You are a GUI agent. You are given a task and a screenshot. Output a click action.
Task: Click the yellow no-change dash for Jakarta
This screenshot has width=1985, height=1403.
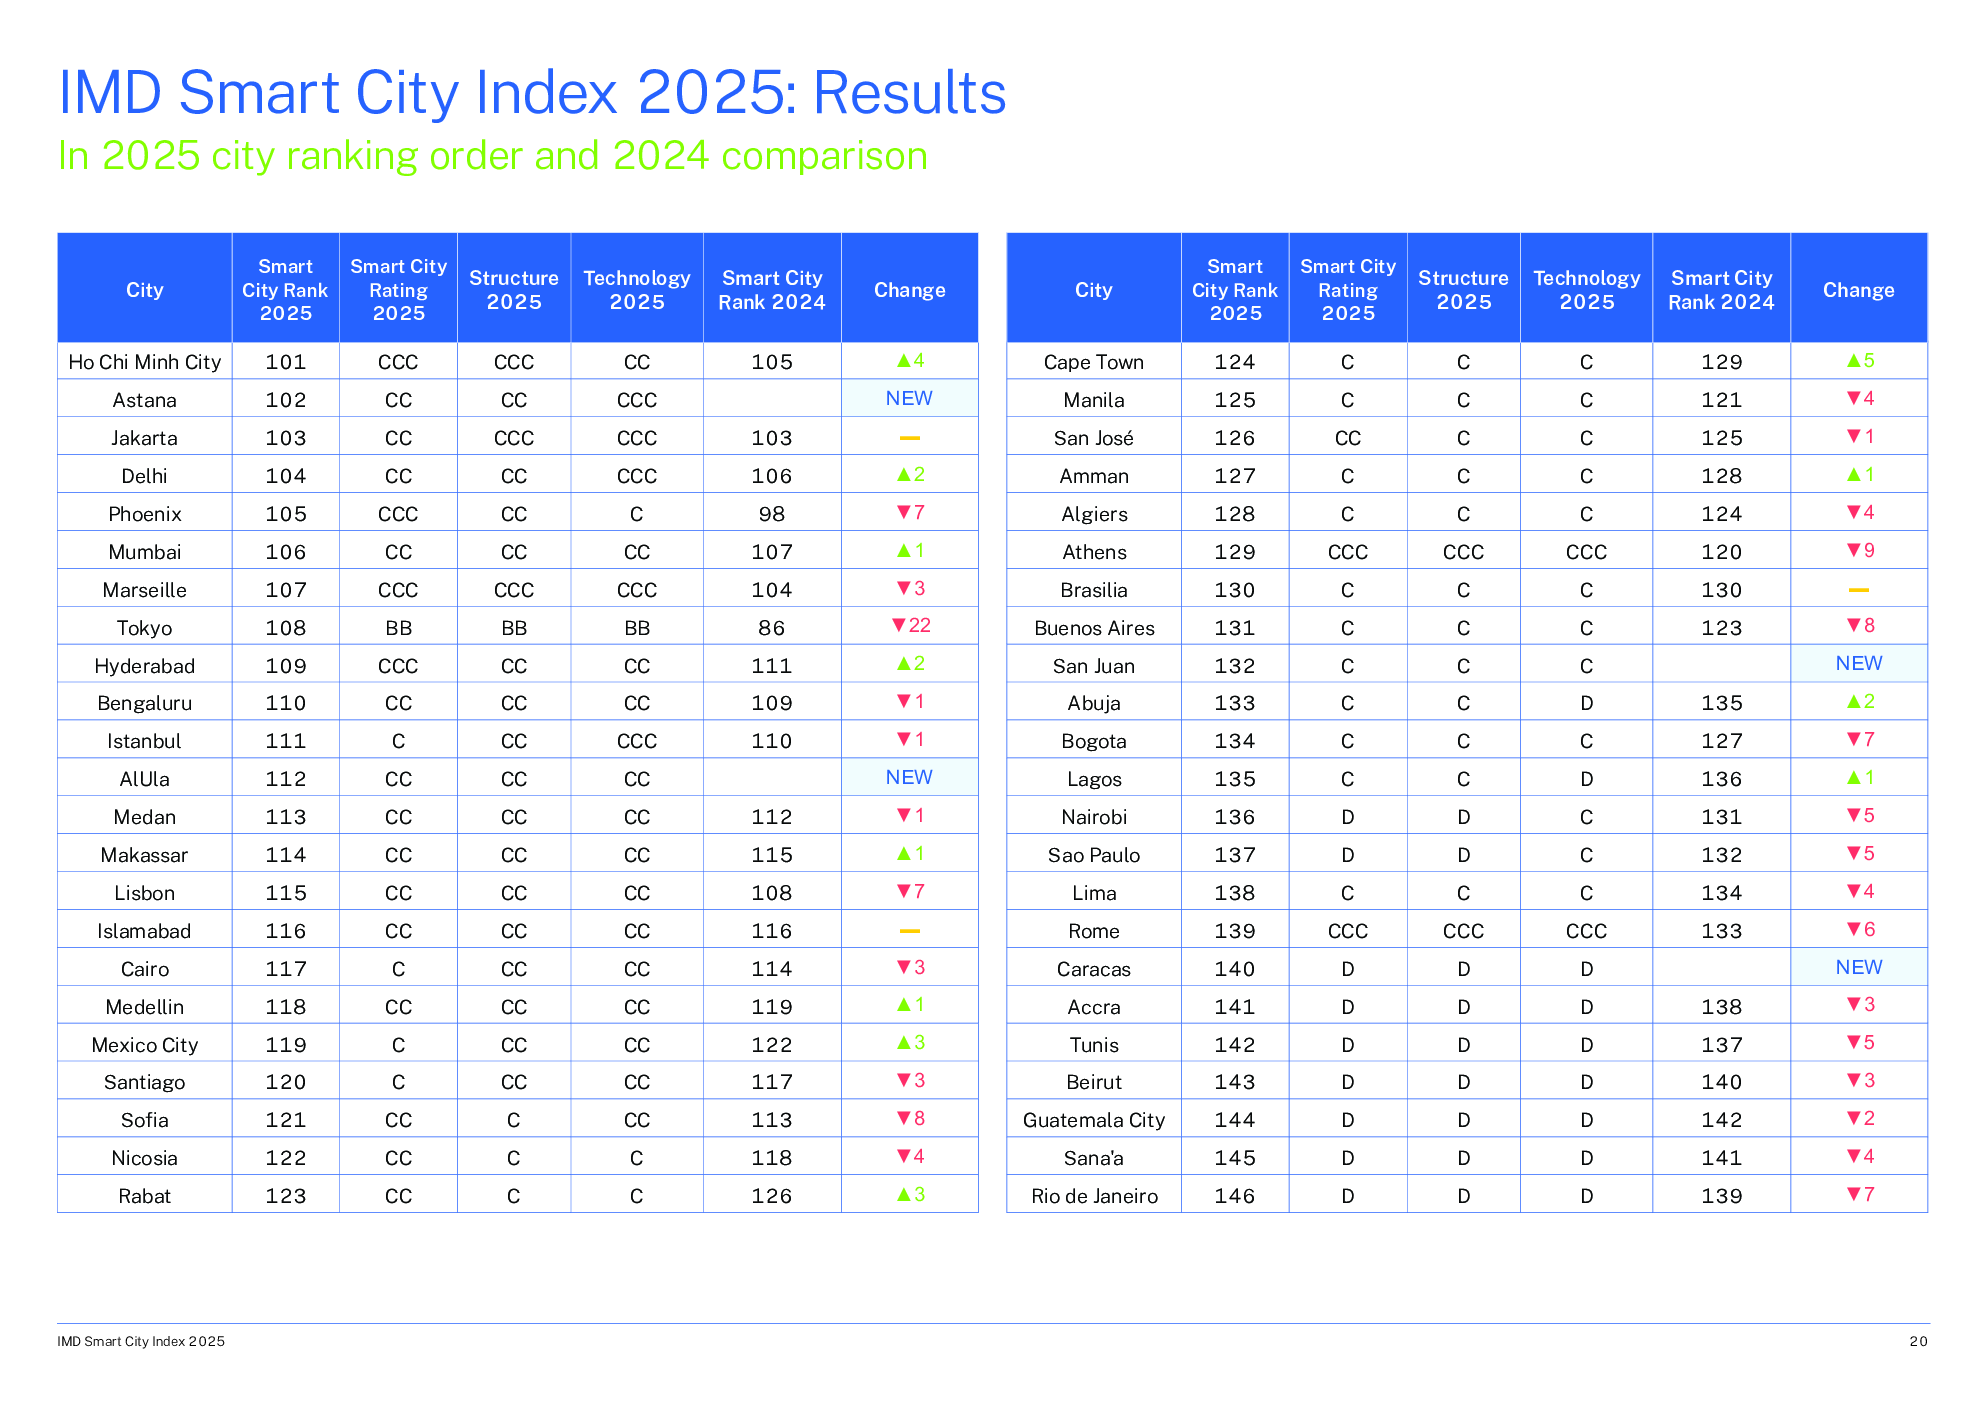pyautogui.click(x=909, y=438)
